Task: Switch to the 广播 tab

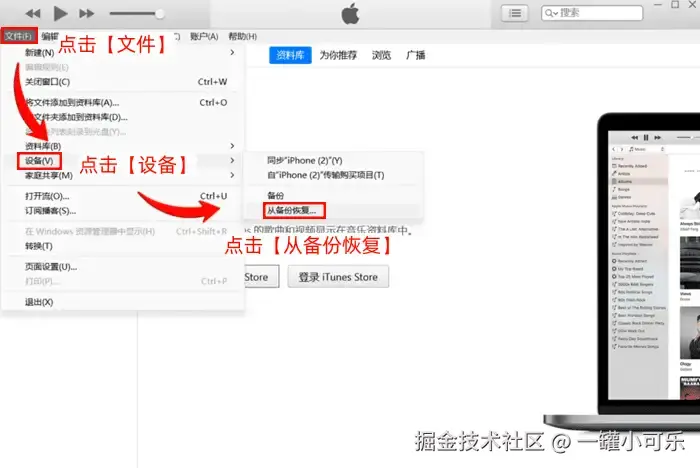Action: (x=415, y=55)
